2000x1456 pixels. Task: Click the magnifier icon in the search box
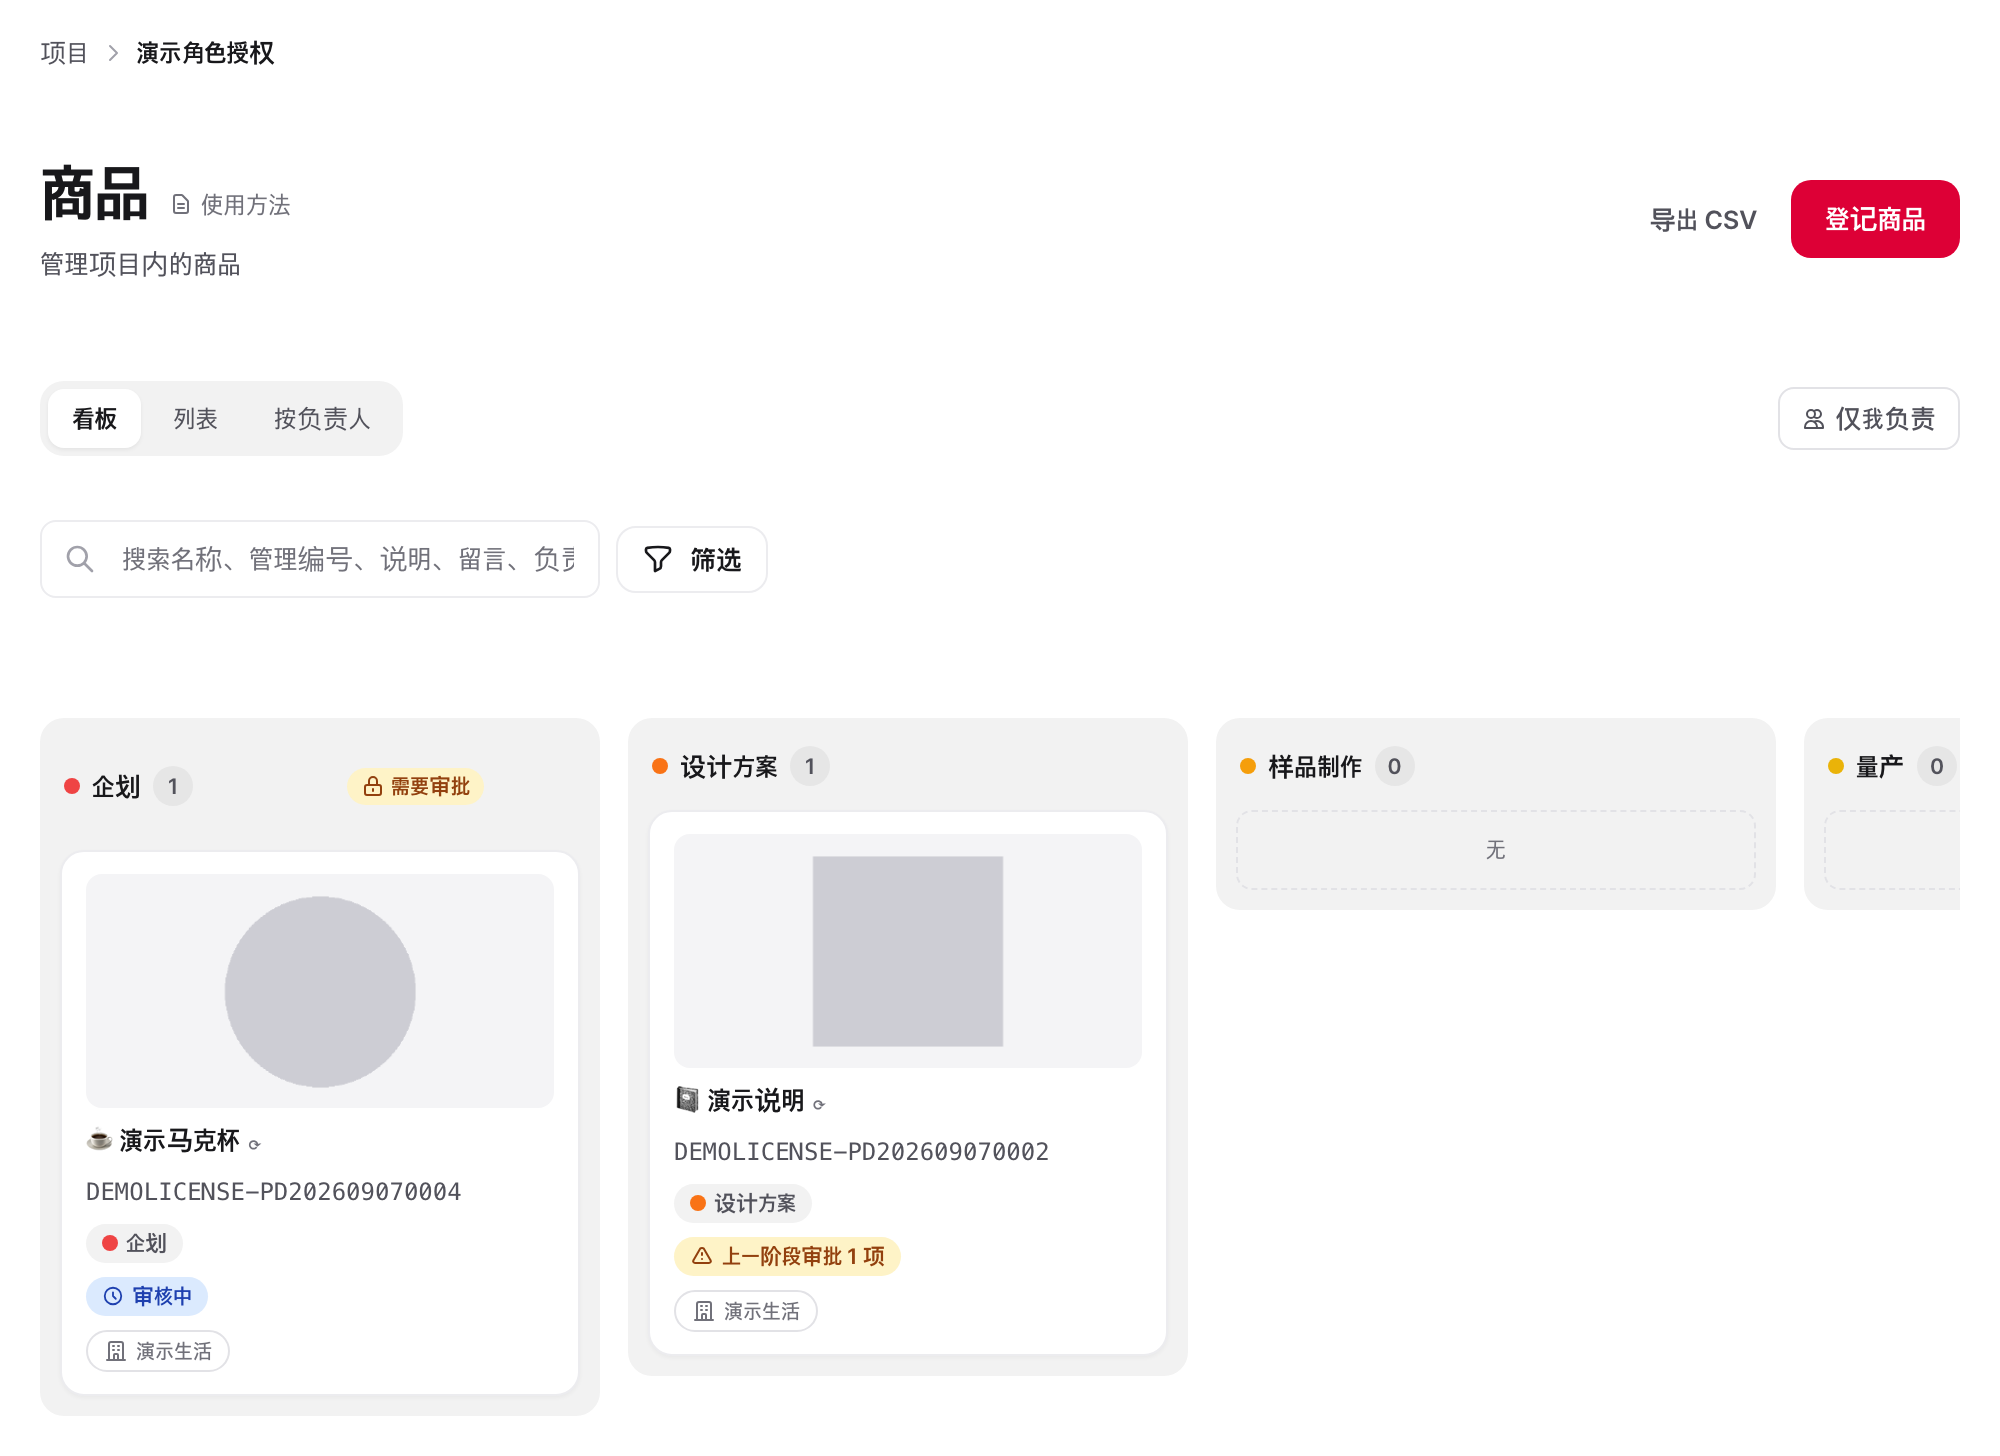tap(80, 559)
